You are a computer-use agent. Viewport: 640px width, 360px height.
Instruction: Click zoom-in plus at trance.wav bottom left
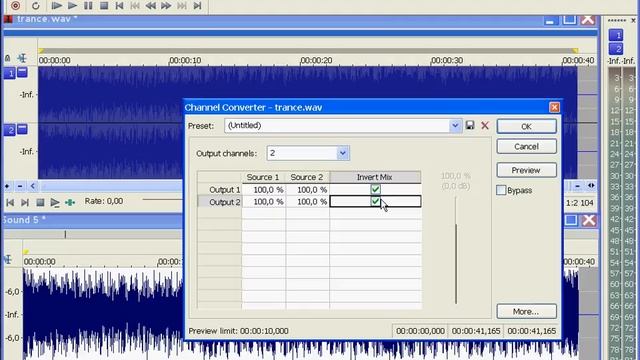[7, 186]
